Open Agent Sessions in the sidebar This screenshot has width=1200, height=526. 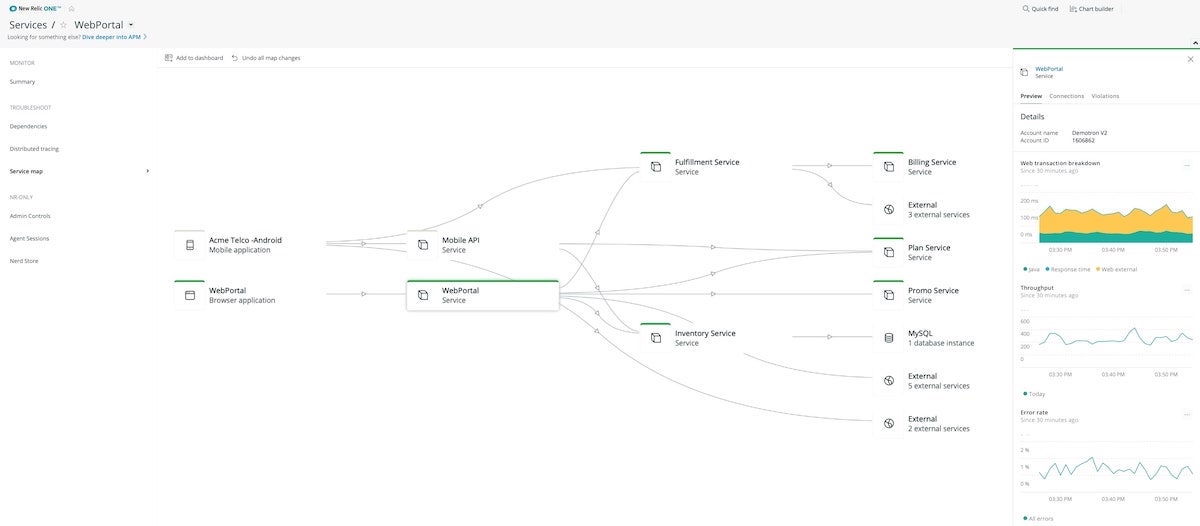tap(30, 238)
